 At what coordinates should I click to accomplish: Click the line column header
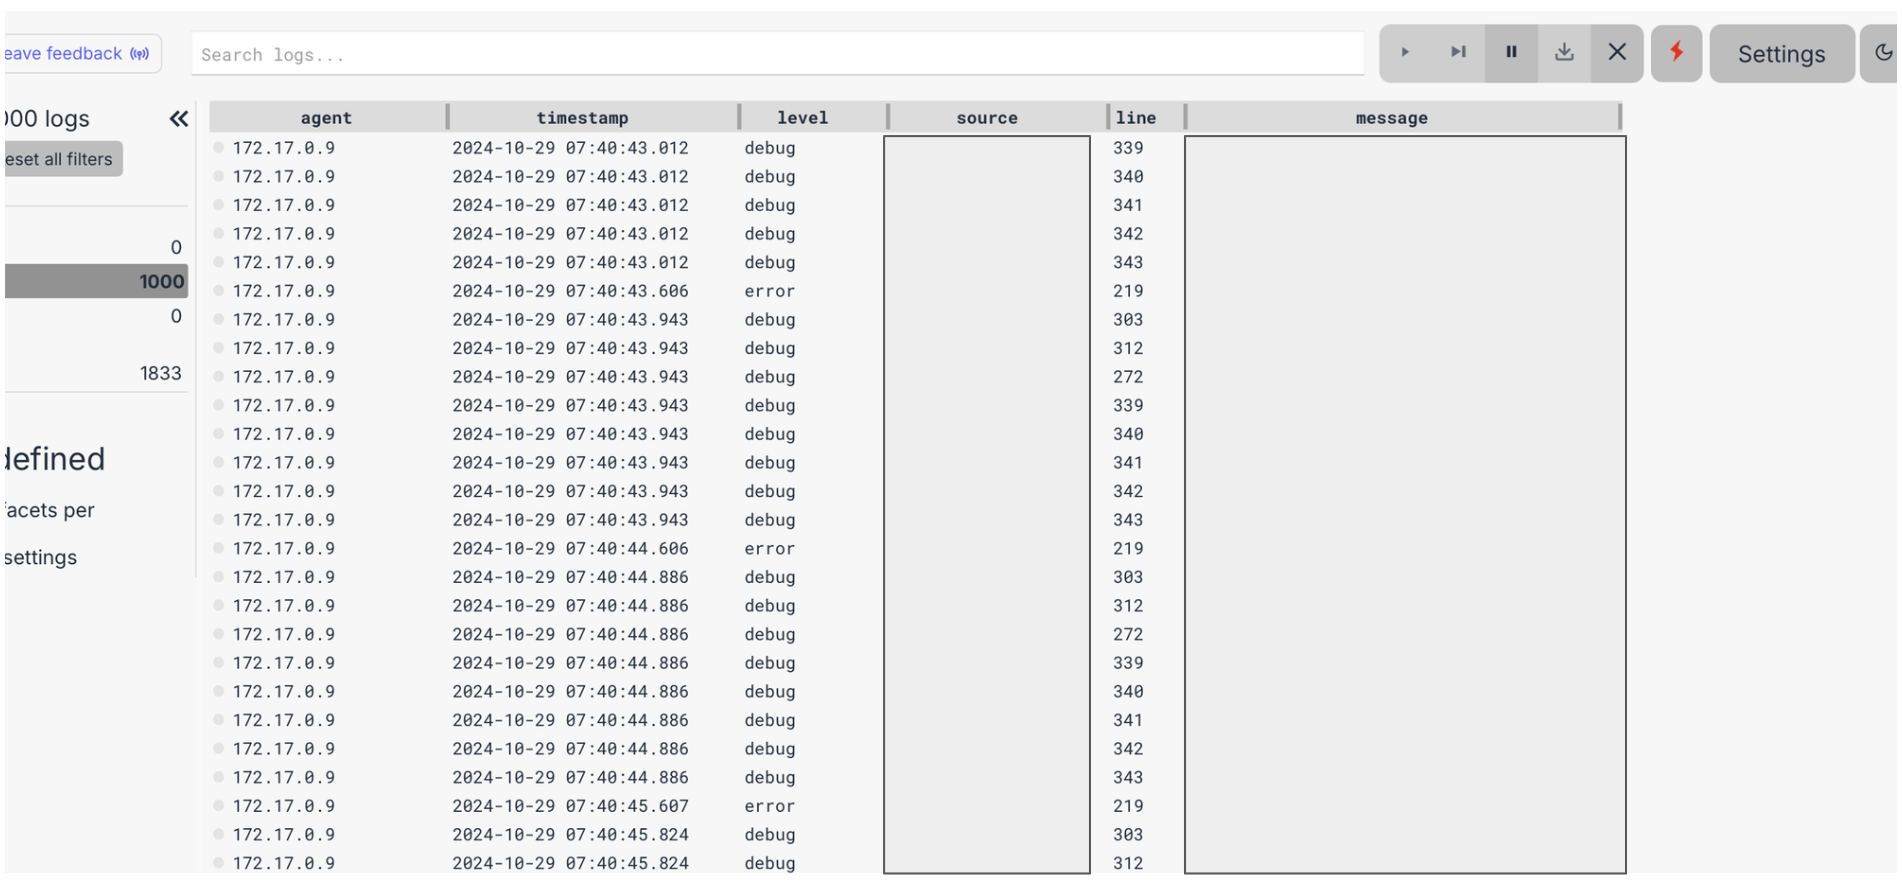pyautogui.click(x=1136, y=117)
